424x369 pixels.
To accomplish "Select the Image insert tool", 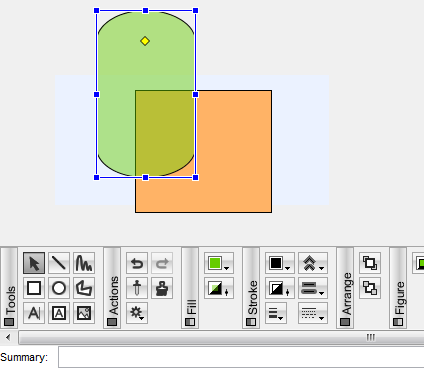I will (84, 313).
